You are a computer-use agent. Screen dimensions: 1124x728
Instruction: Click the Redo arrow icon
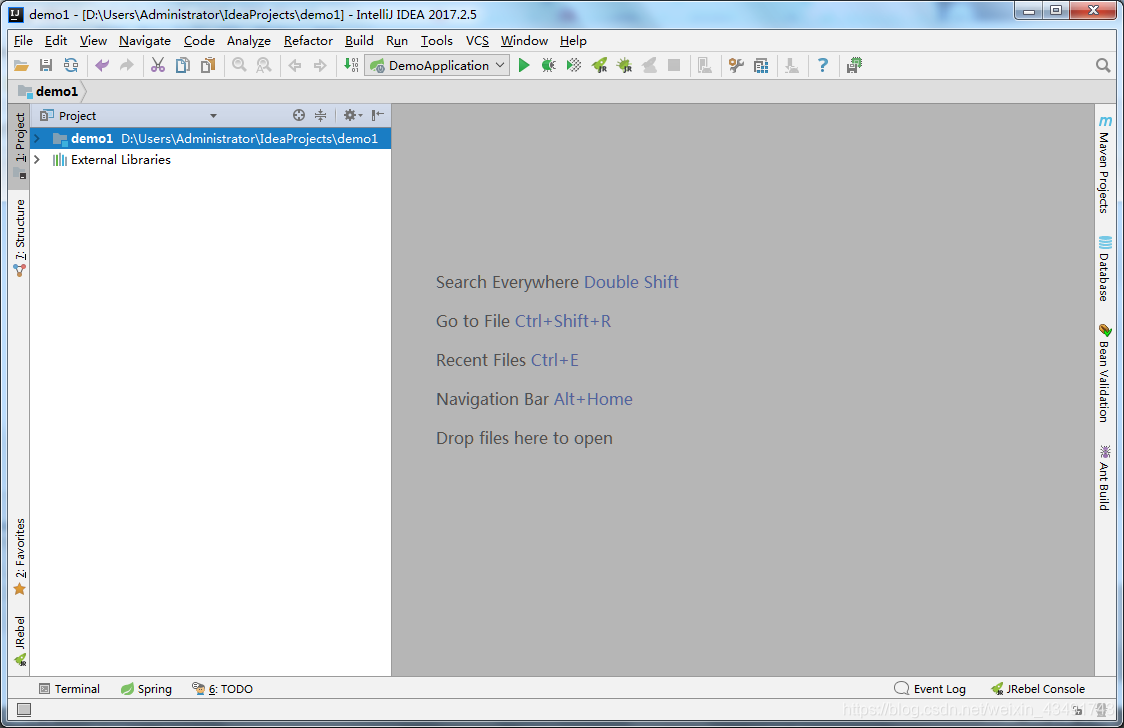click(127, 66)
